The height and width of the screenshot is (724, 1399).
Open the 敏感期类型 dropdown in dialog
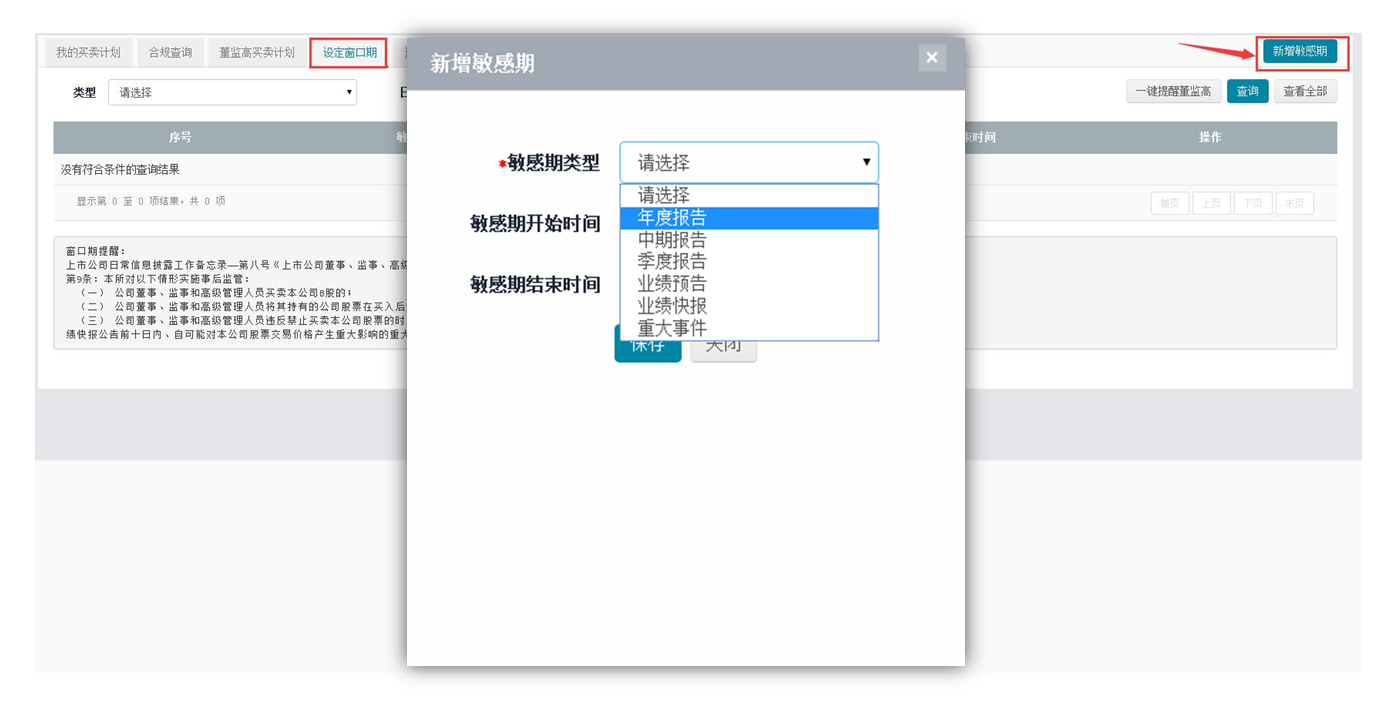749,162
